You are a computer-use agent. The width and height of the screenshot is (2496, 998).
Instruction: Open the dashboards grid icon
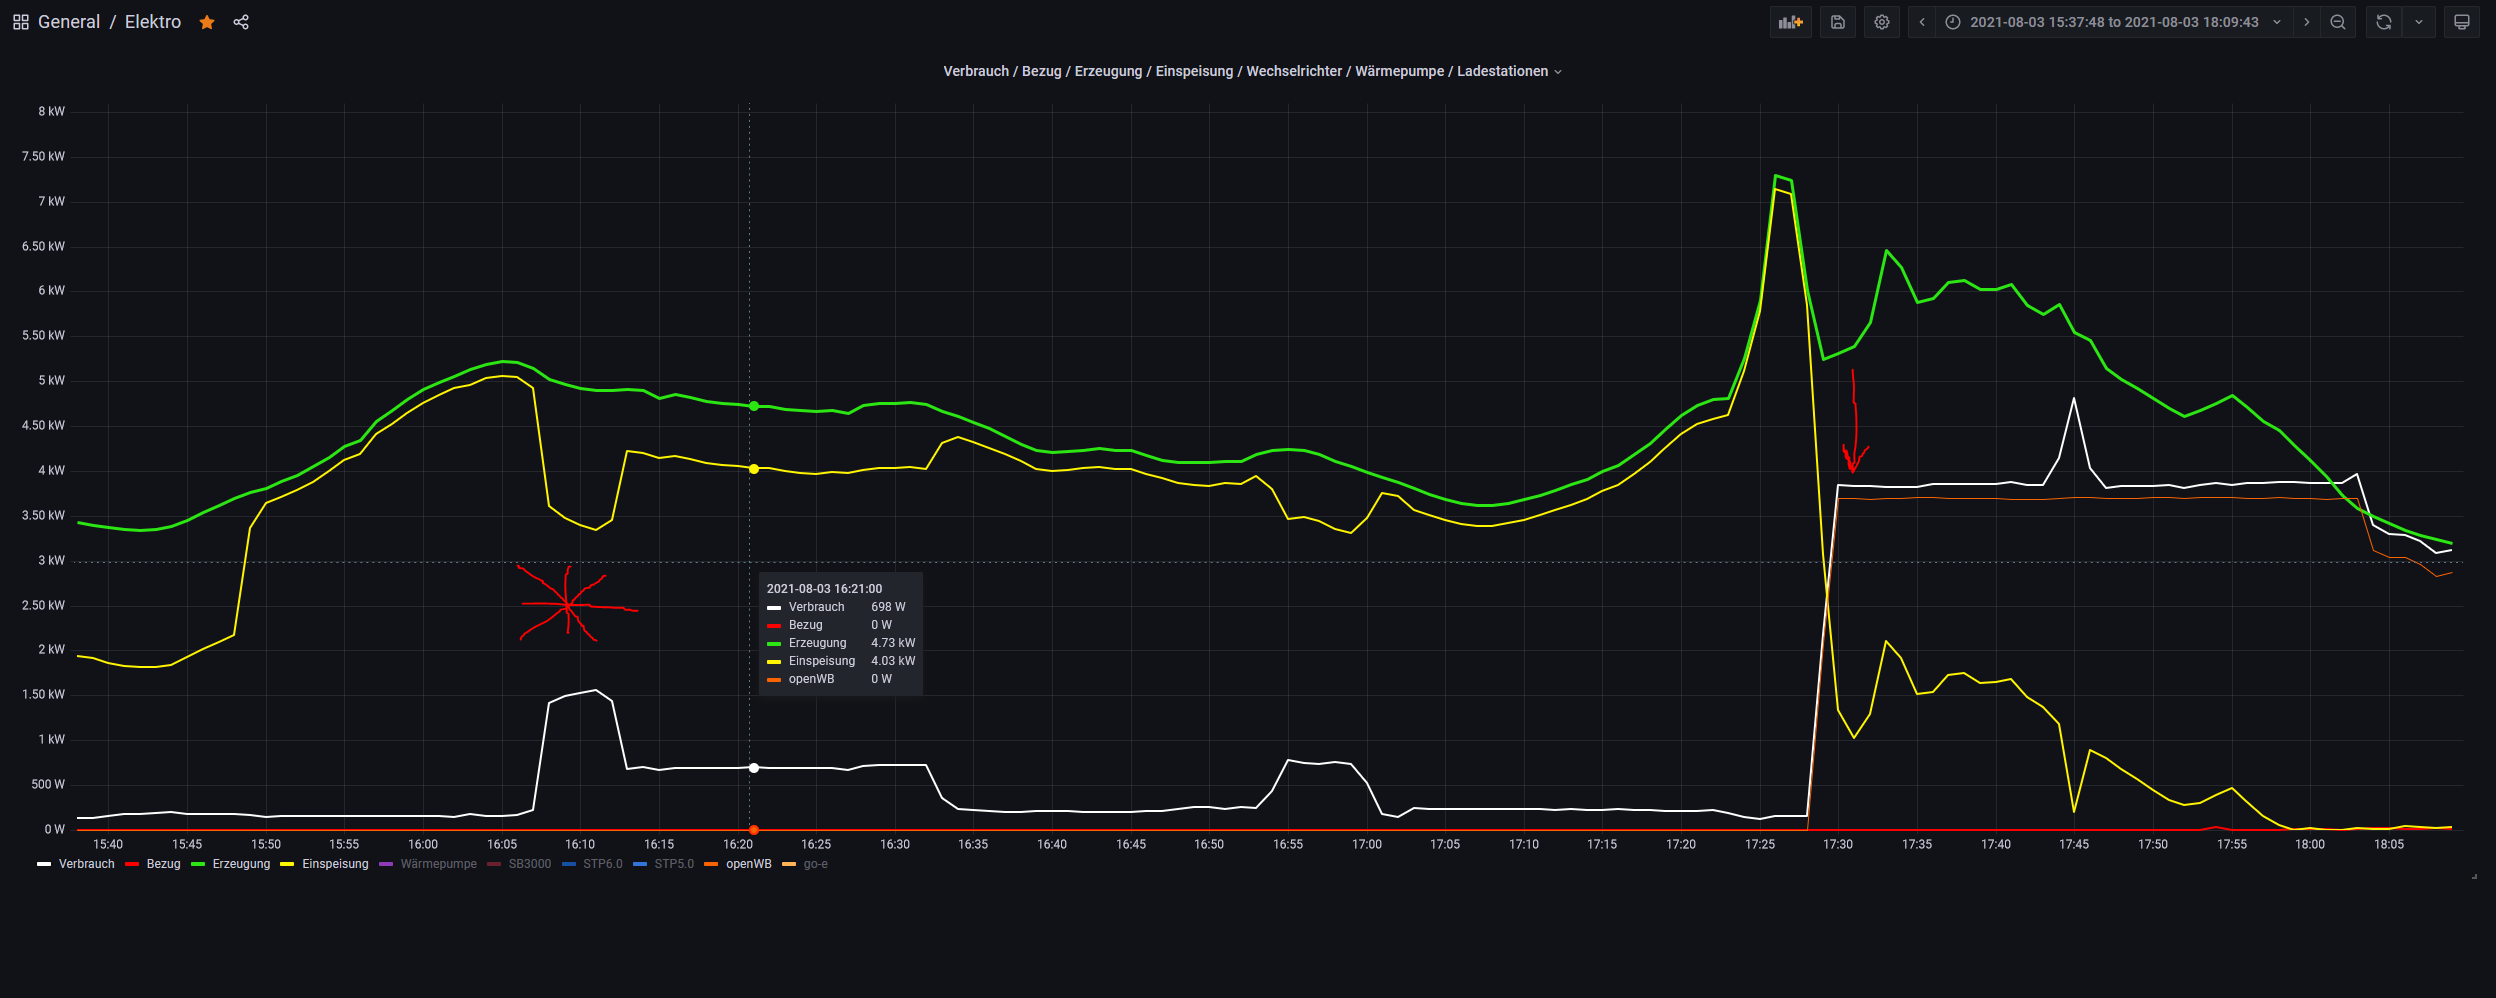(x=20, y=22)
